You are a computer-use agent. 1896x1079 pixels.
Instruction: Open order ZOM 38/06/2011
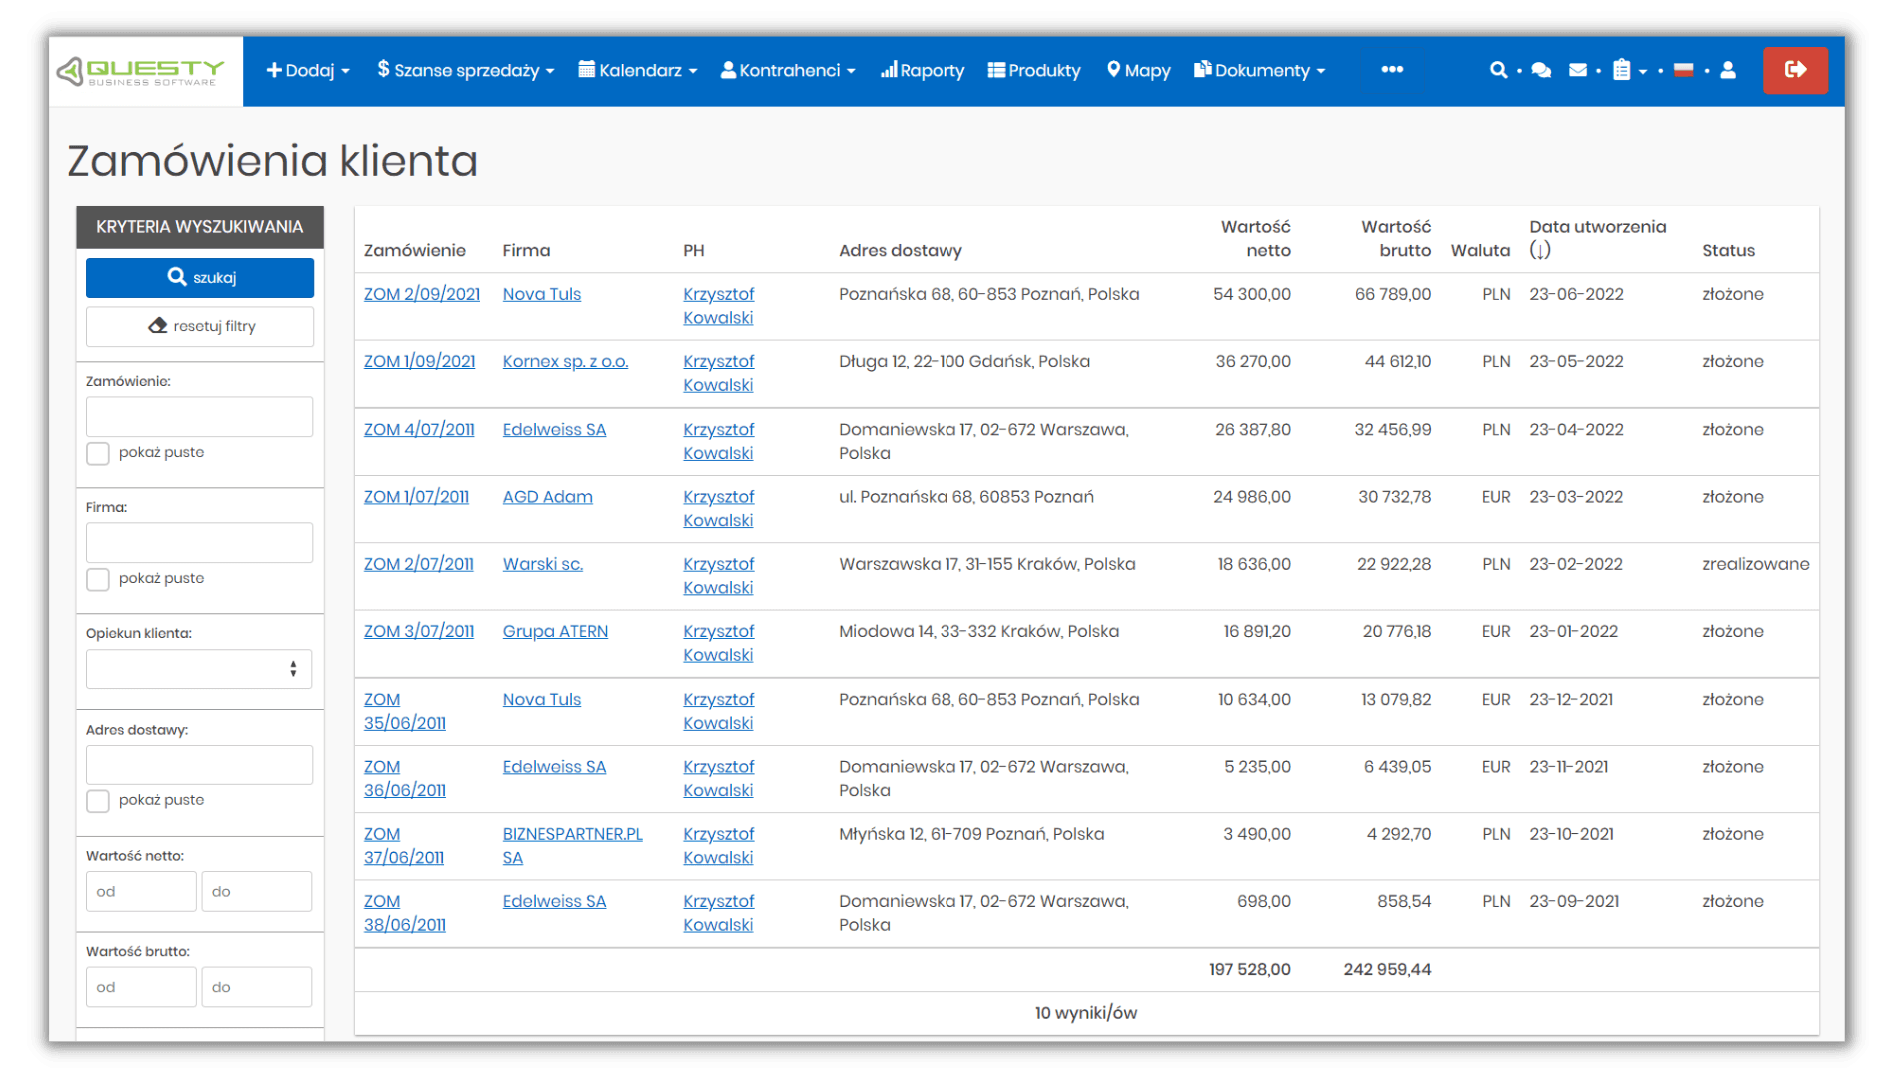(405, 912)
